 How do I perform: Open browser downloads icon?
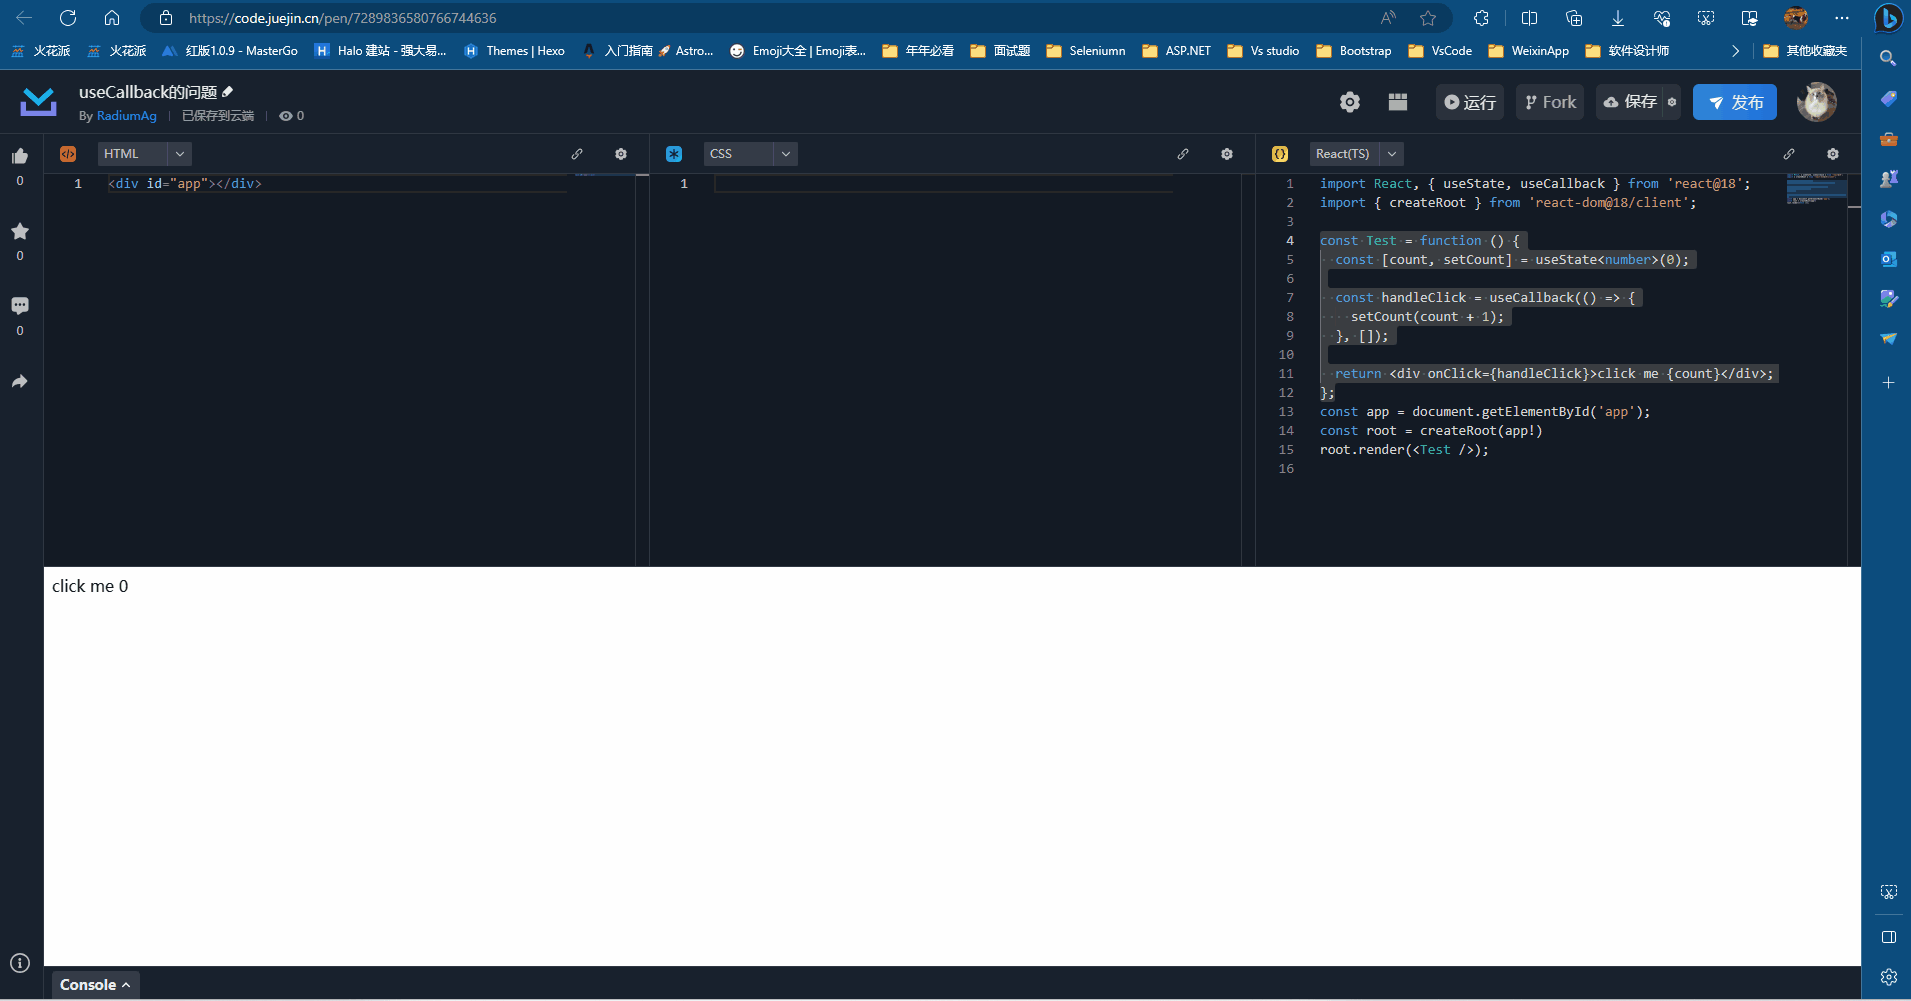[1618, 18]
